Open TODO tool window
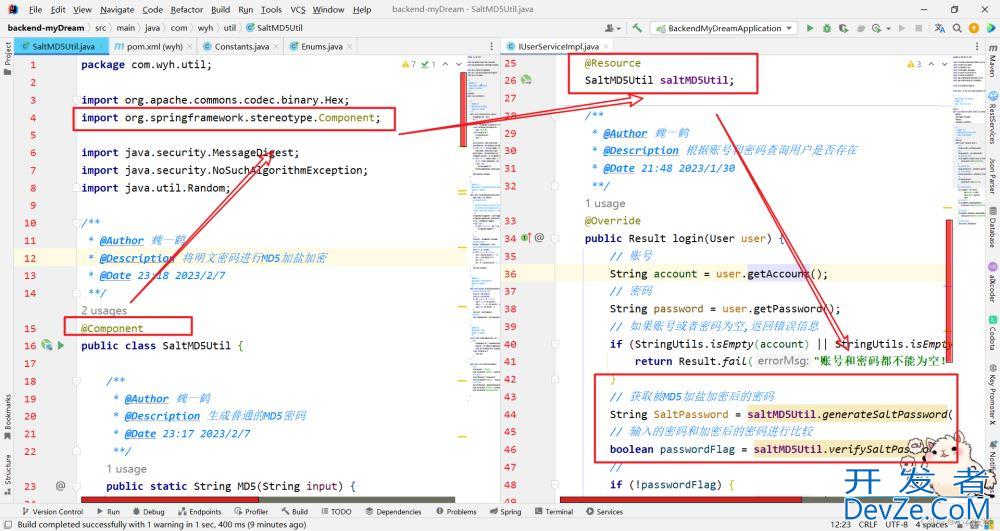 coord(337,512)
